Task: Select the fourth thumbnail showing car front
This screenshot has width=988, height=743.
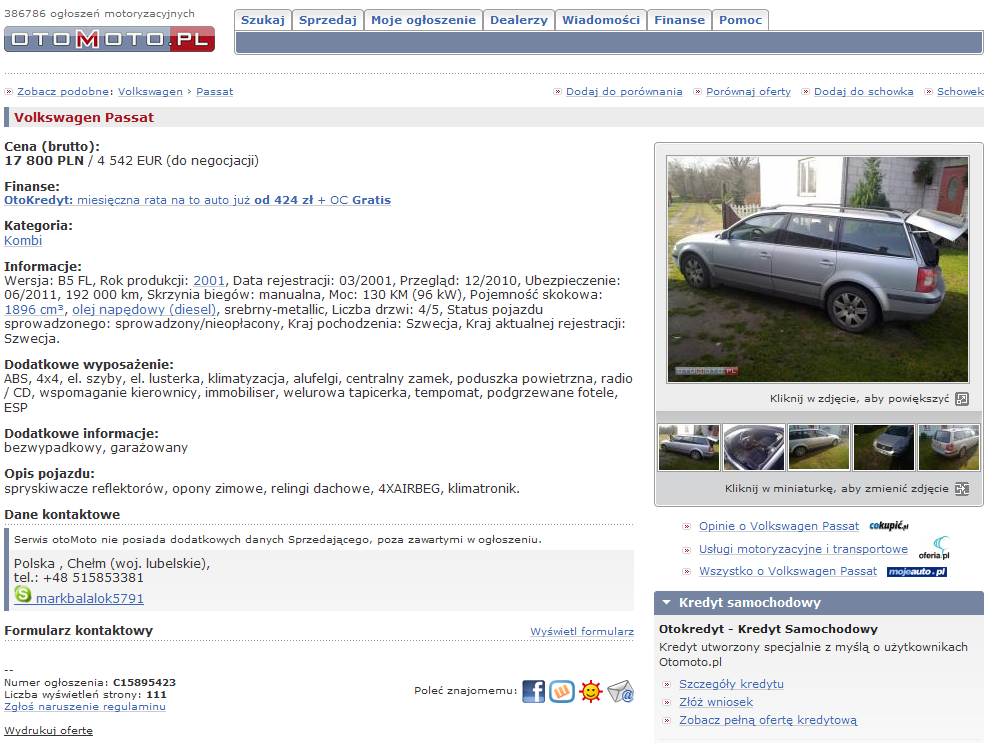Action: pos(883,447)
